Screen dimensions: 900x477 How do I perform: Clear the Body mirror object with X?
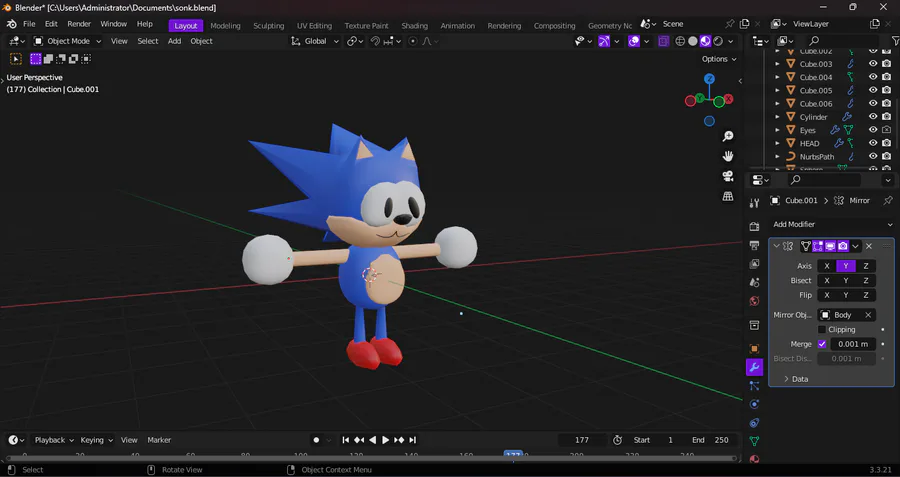[868, 315]
